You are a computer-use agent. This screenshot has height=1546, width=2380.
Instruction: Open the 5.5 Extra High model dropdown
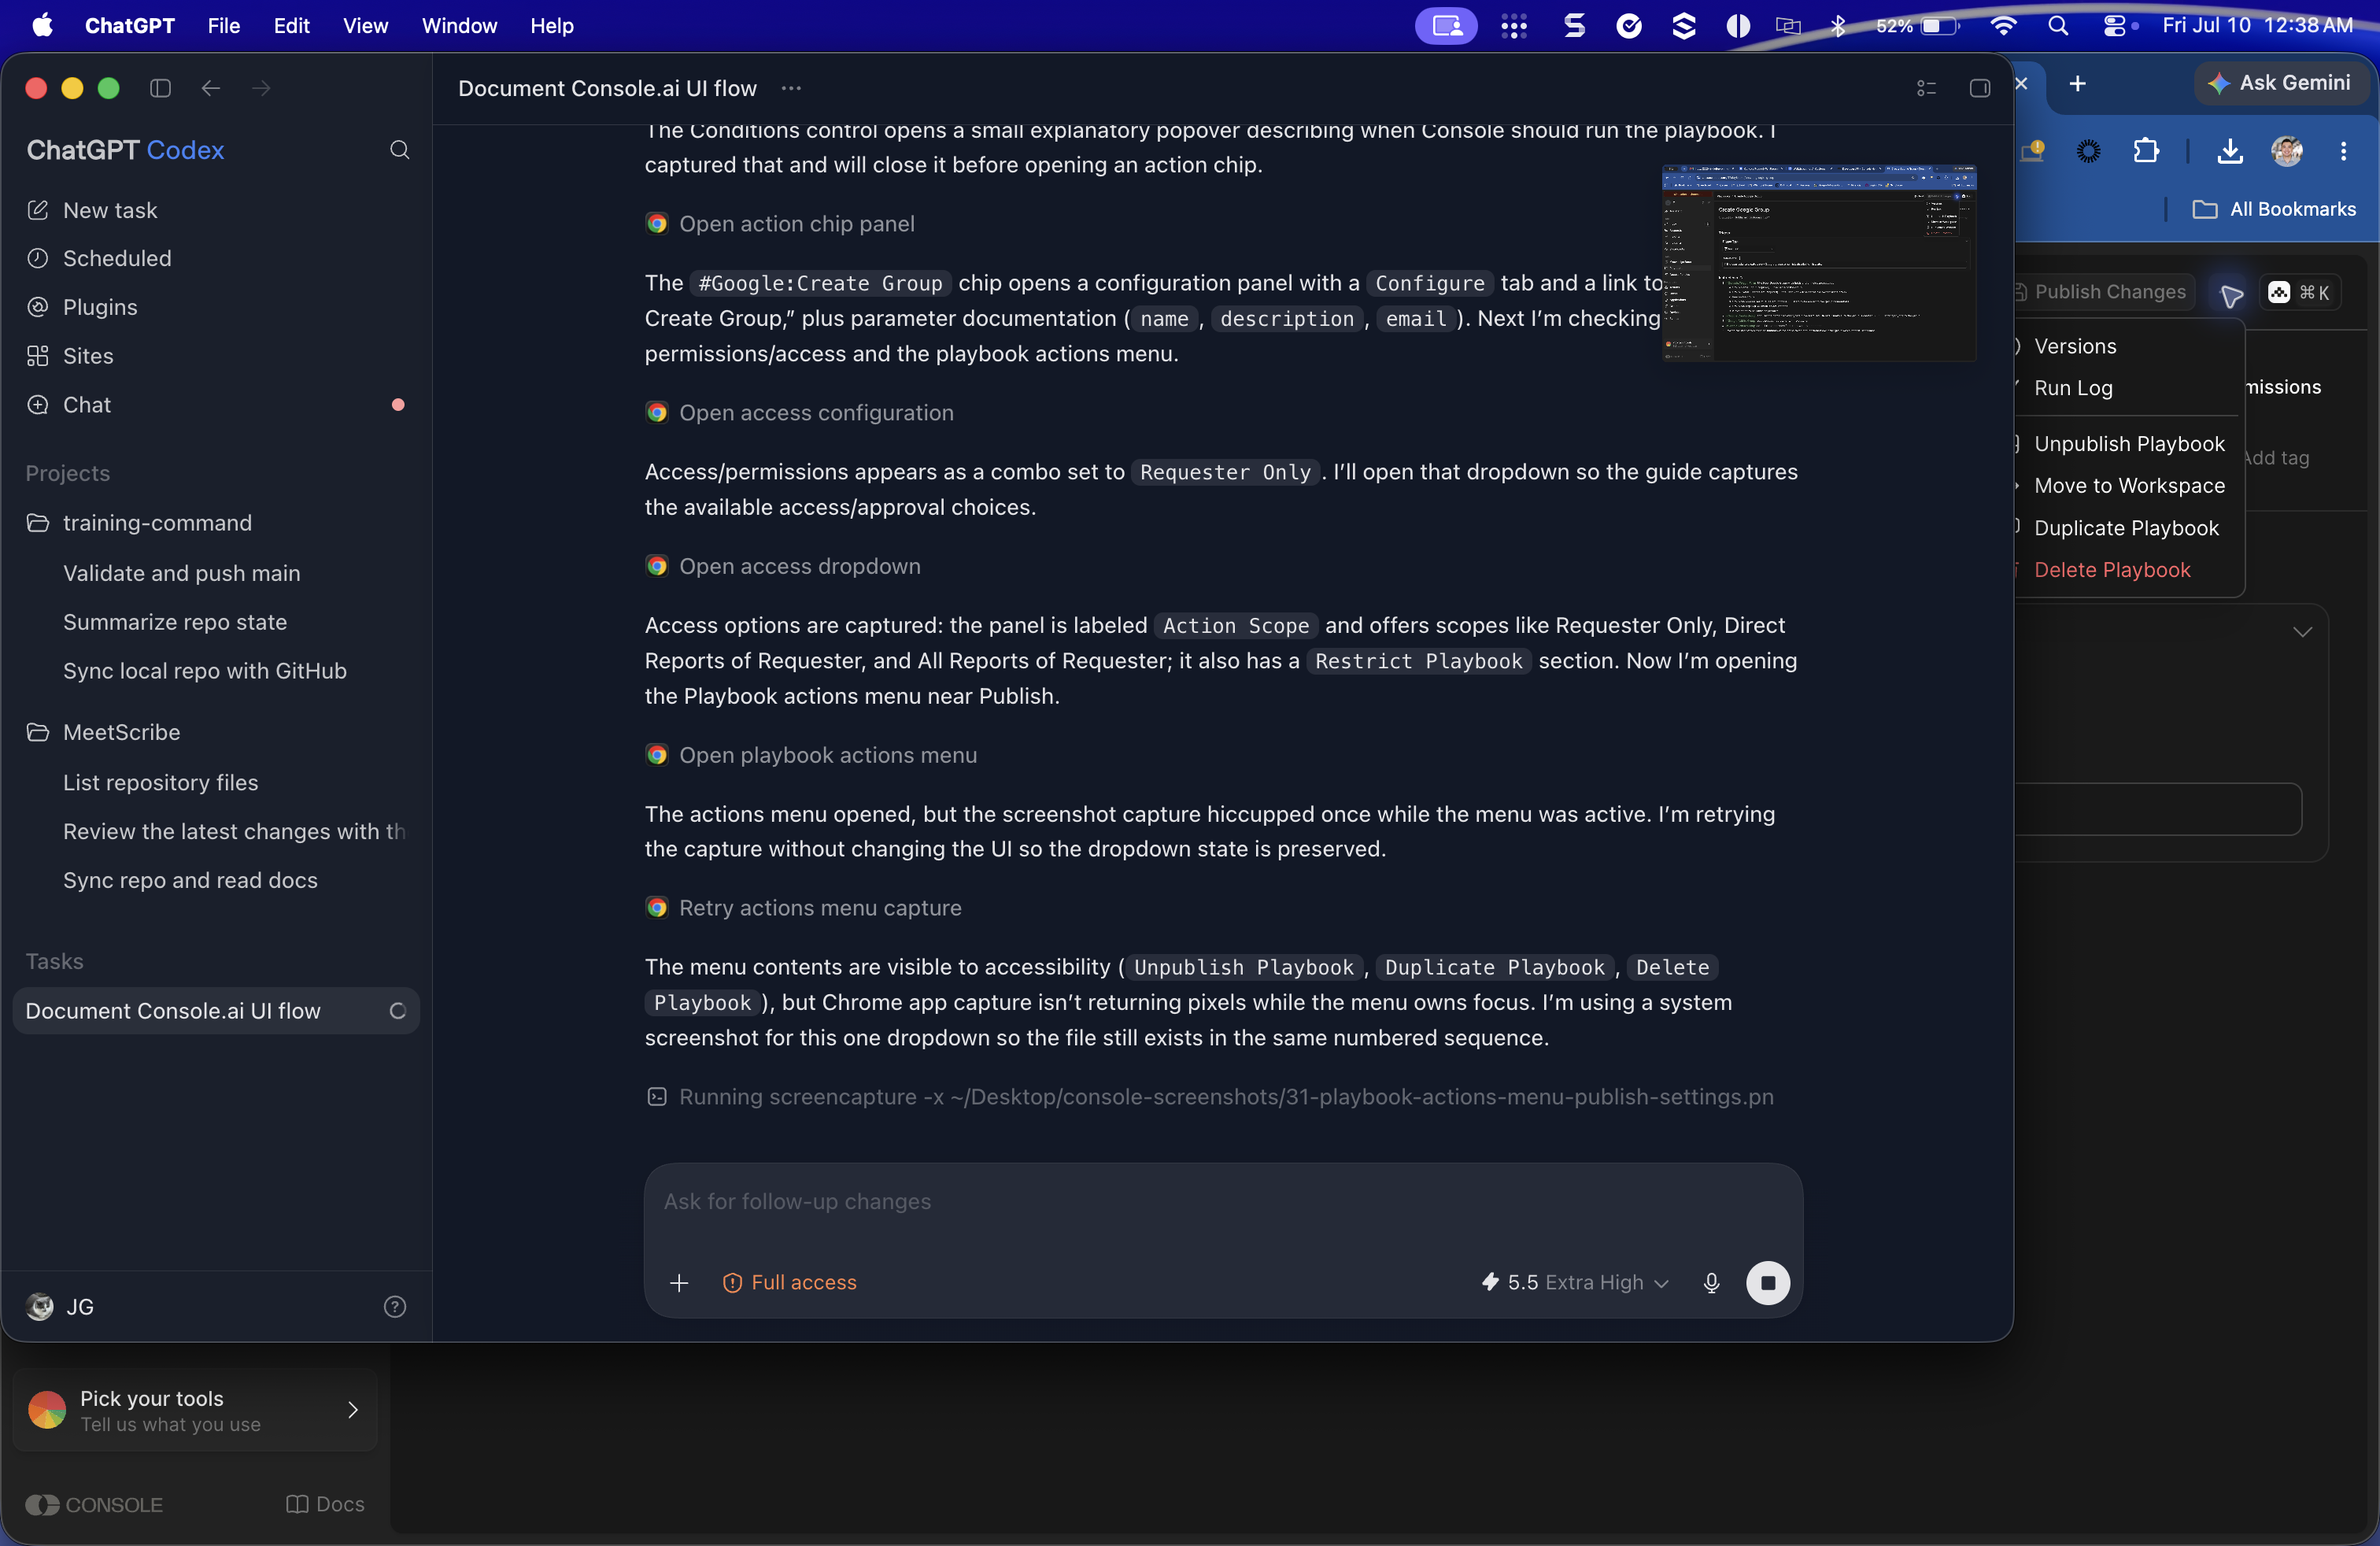(1575, 1282)
